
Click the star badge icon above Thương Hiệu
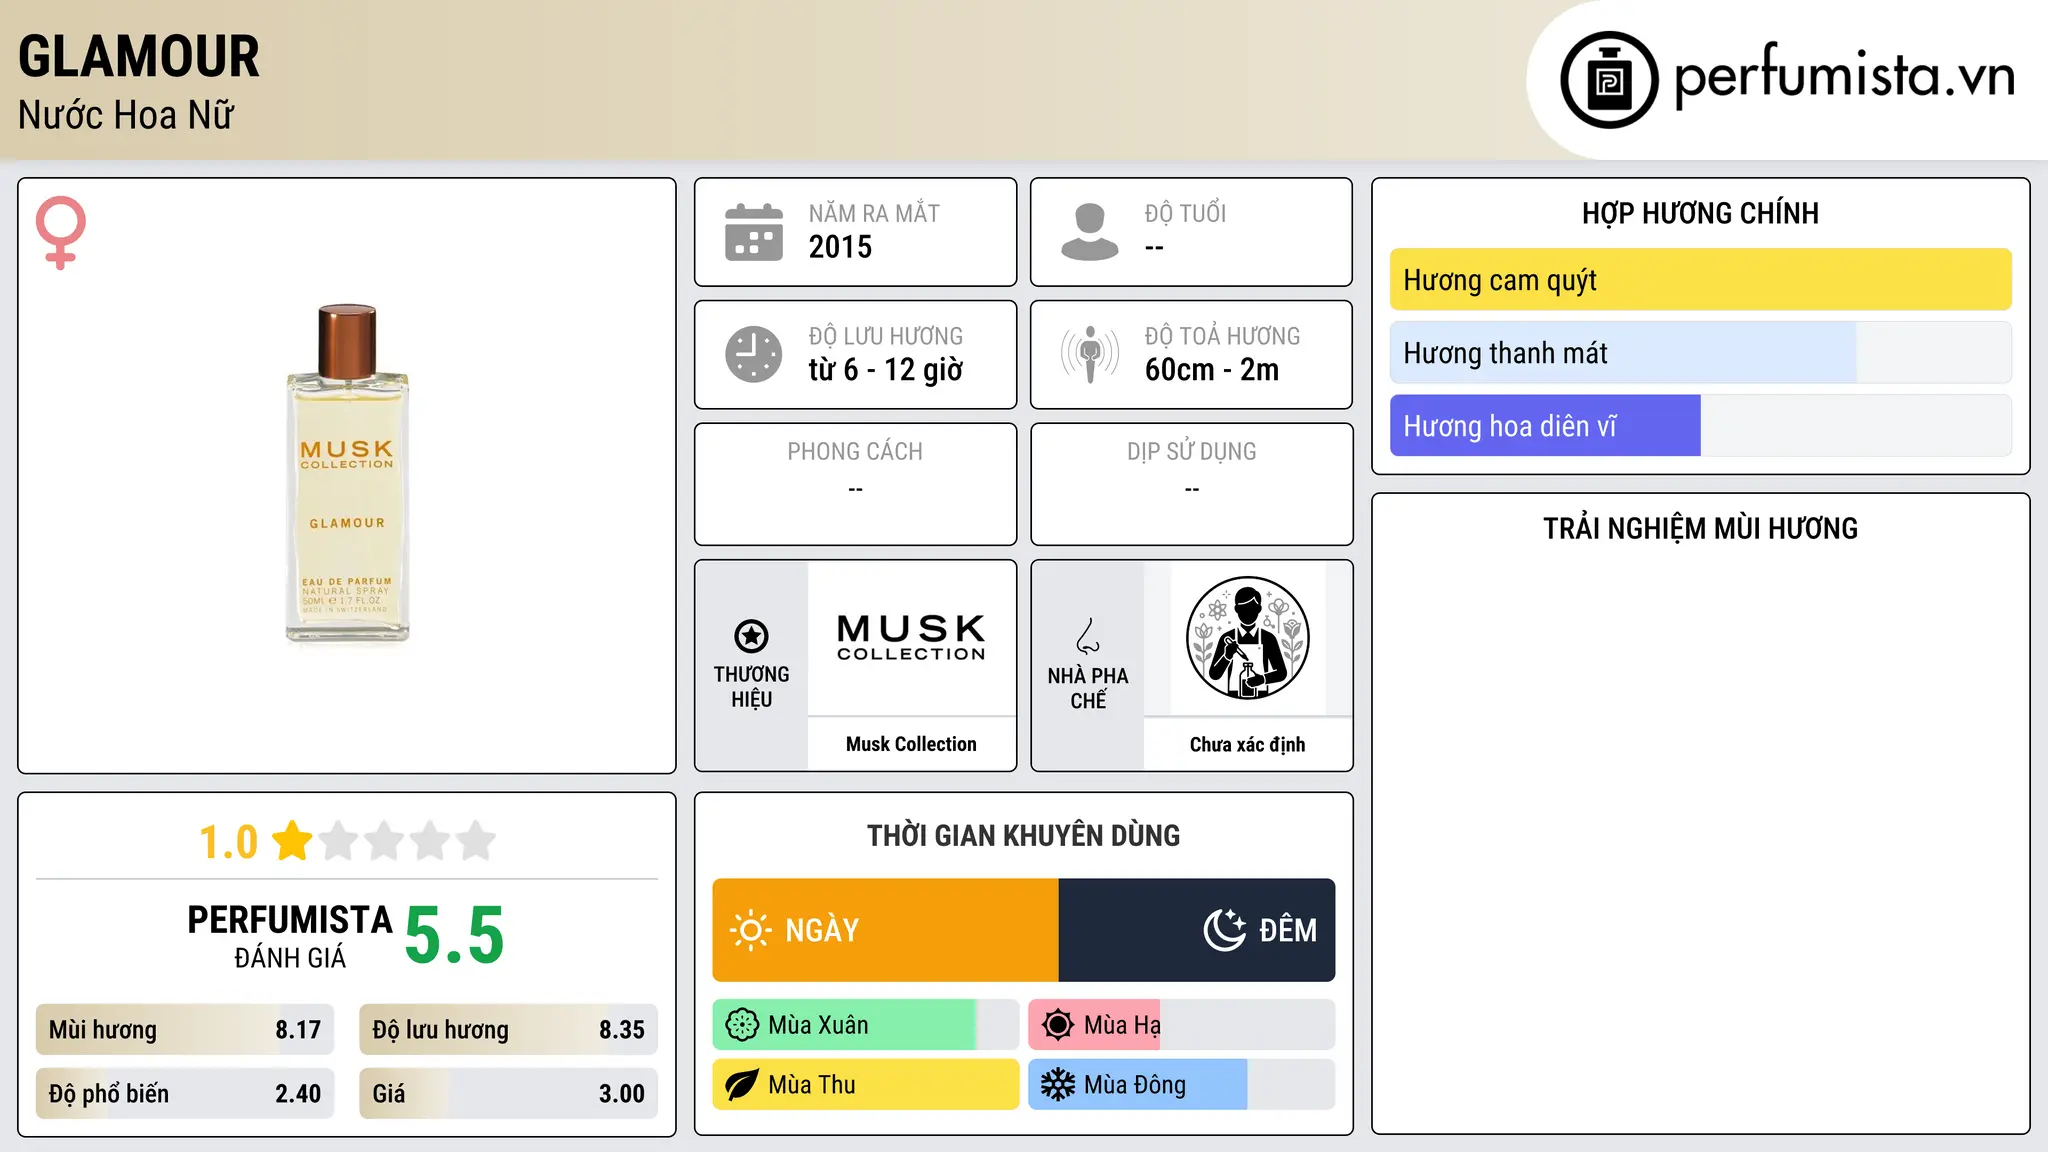point(752,636)
